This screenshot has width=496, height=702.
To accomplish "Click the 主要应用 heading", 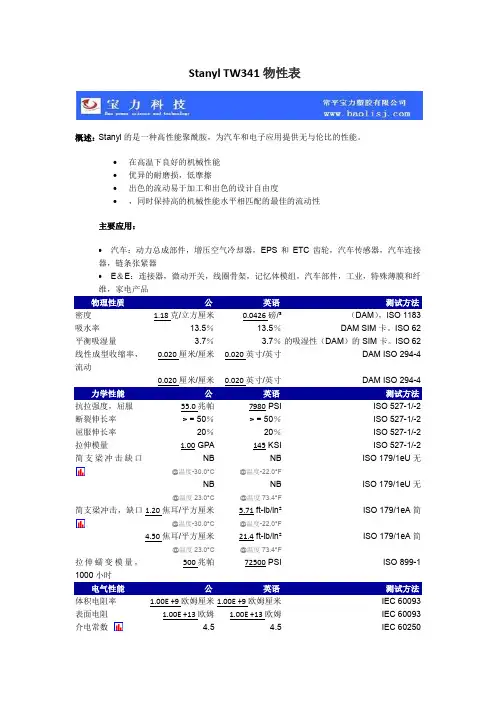I will pyautogui.click(x=117, y=226).
